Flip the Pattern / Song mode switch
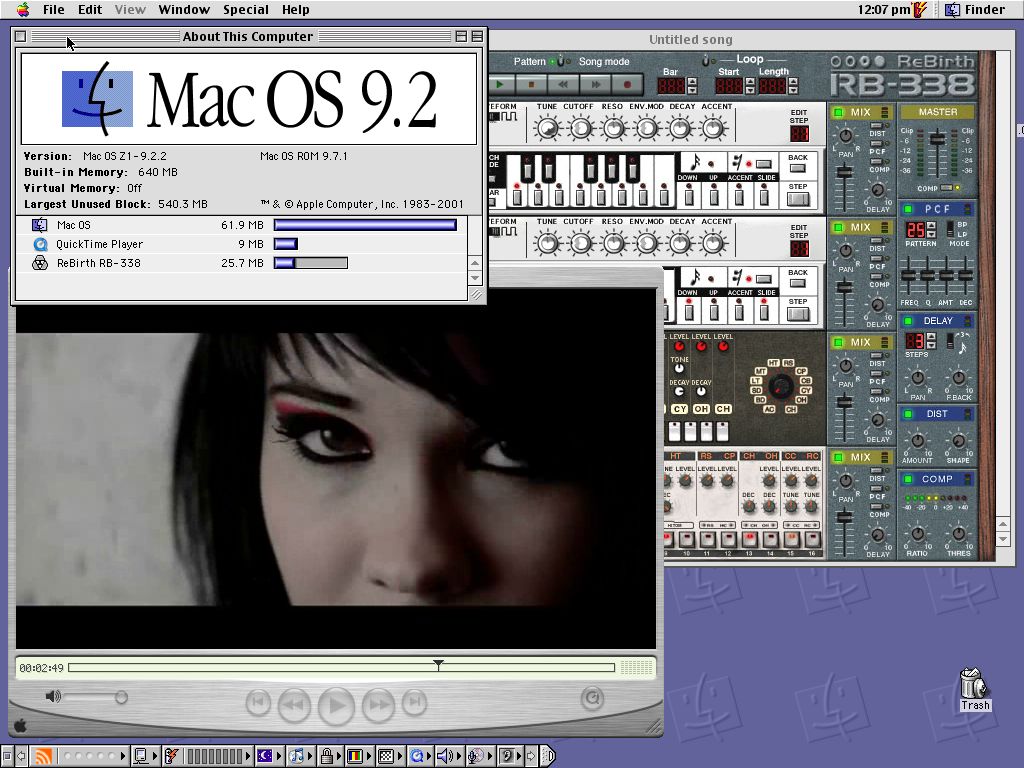Screen dimensions: 1024x768 [x=560, y=61]
